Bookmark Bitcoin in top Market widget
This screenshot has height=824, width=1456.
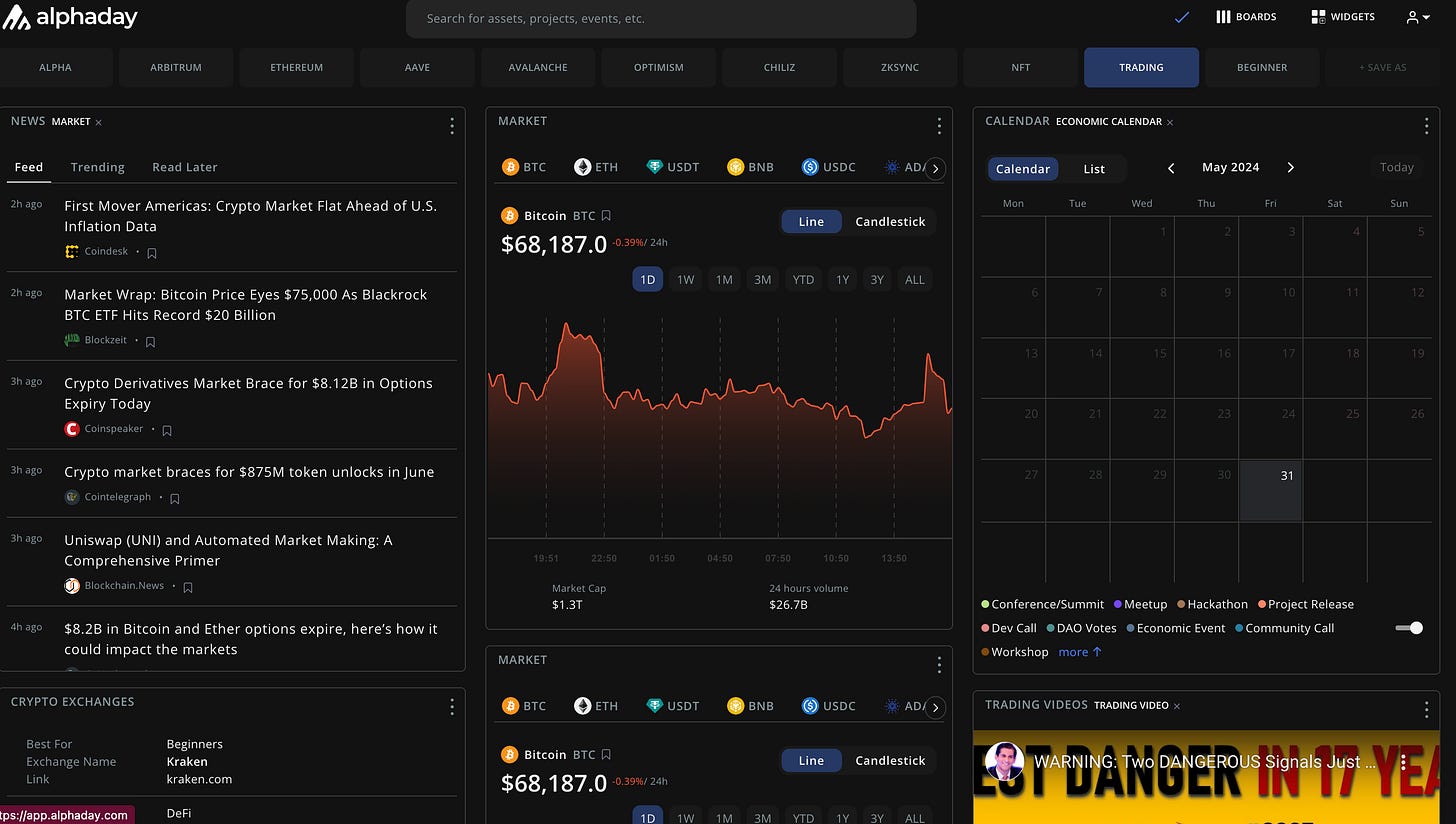(606, 216)
